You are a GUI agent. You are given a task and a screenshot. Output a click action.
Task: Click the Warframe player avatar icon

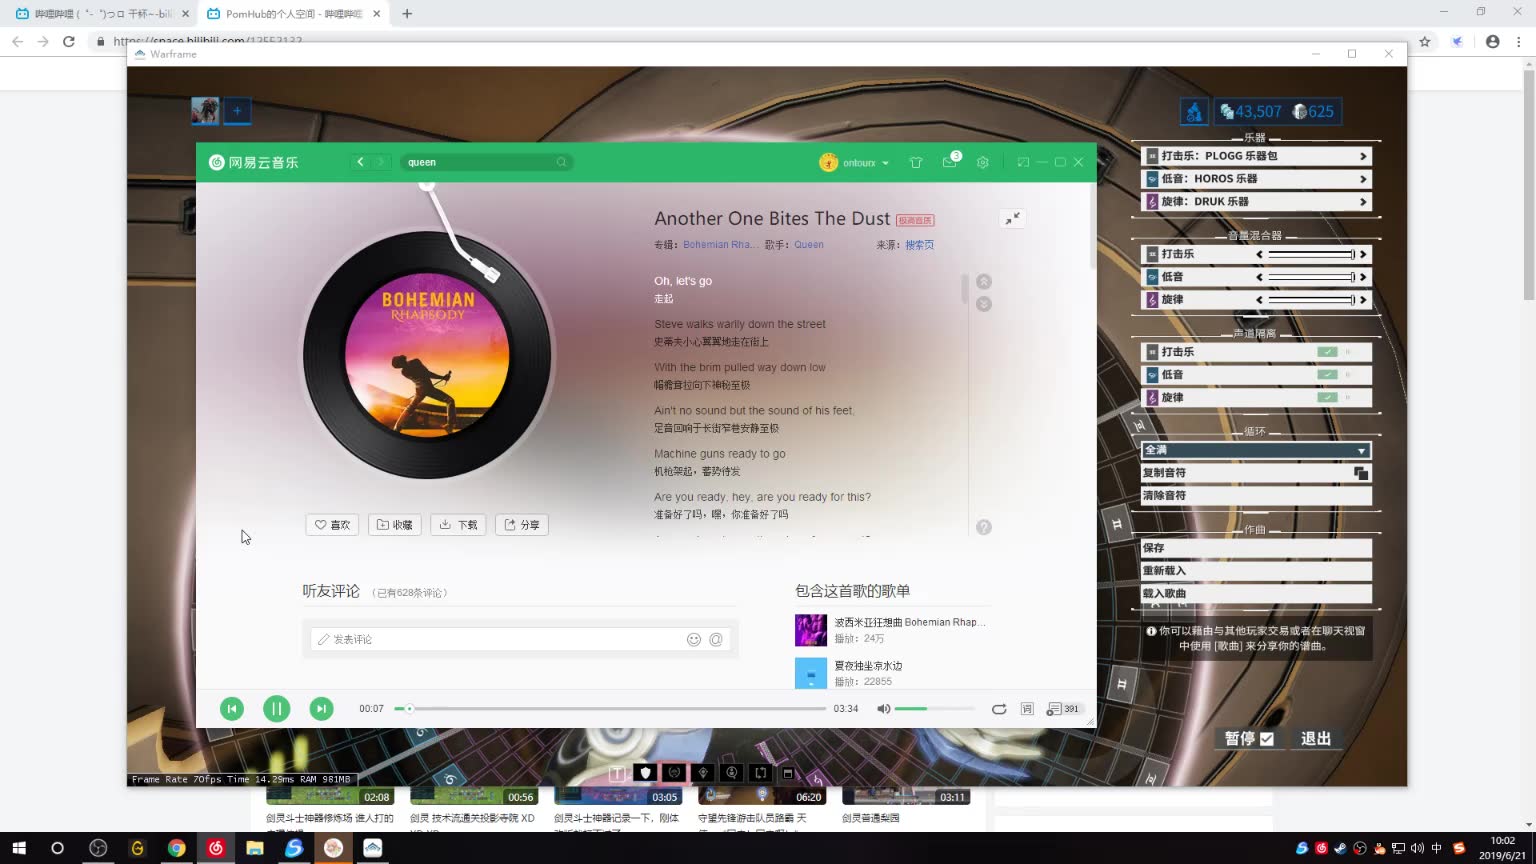(x=205, y=111)
